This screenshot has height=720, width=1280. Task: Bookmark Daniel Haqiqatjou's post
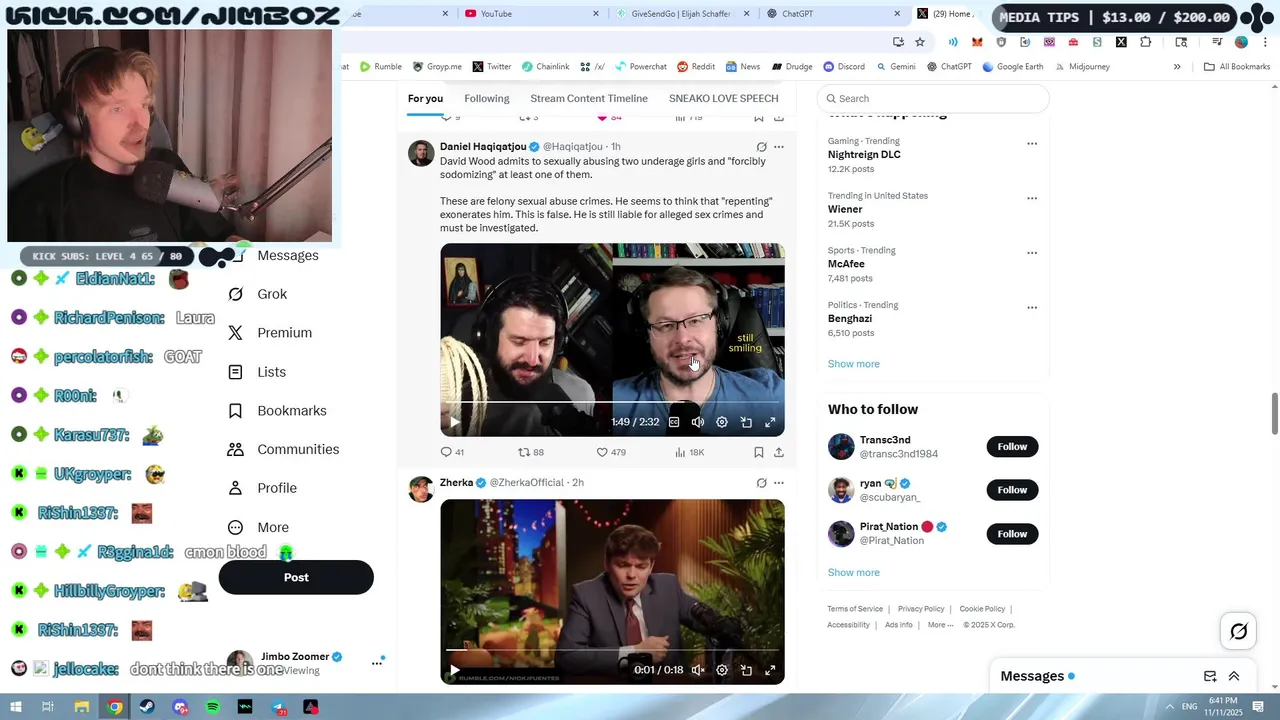point(759,452)
